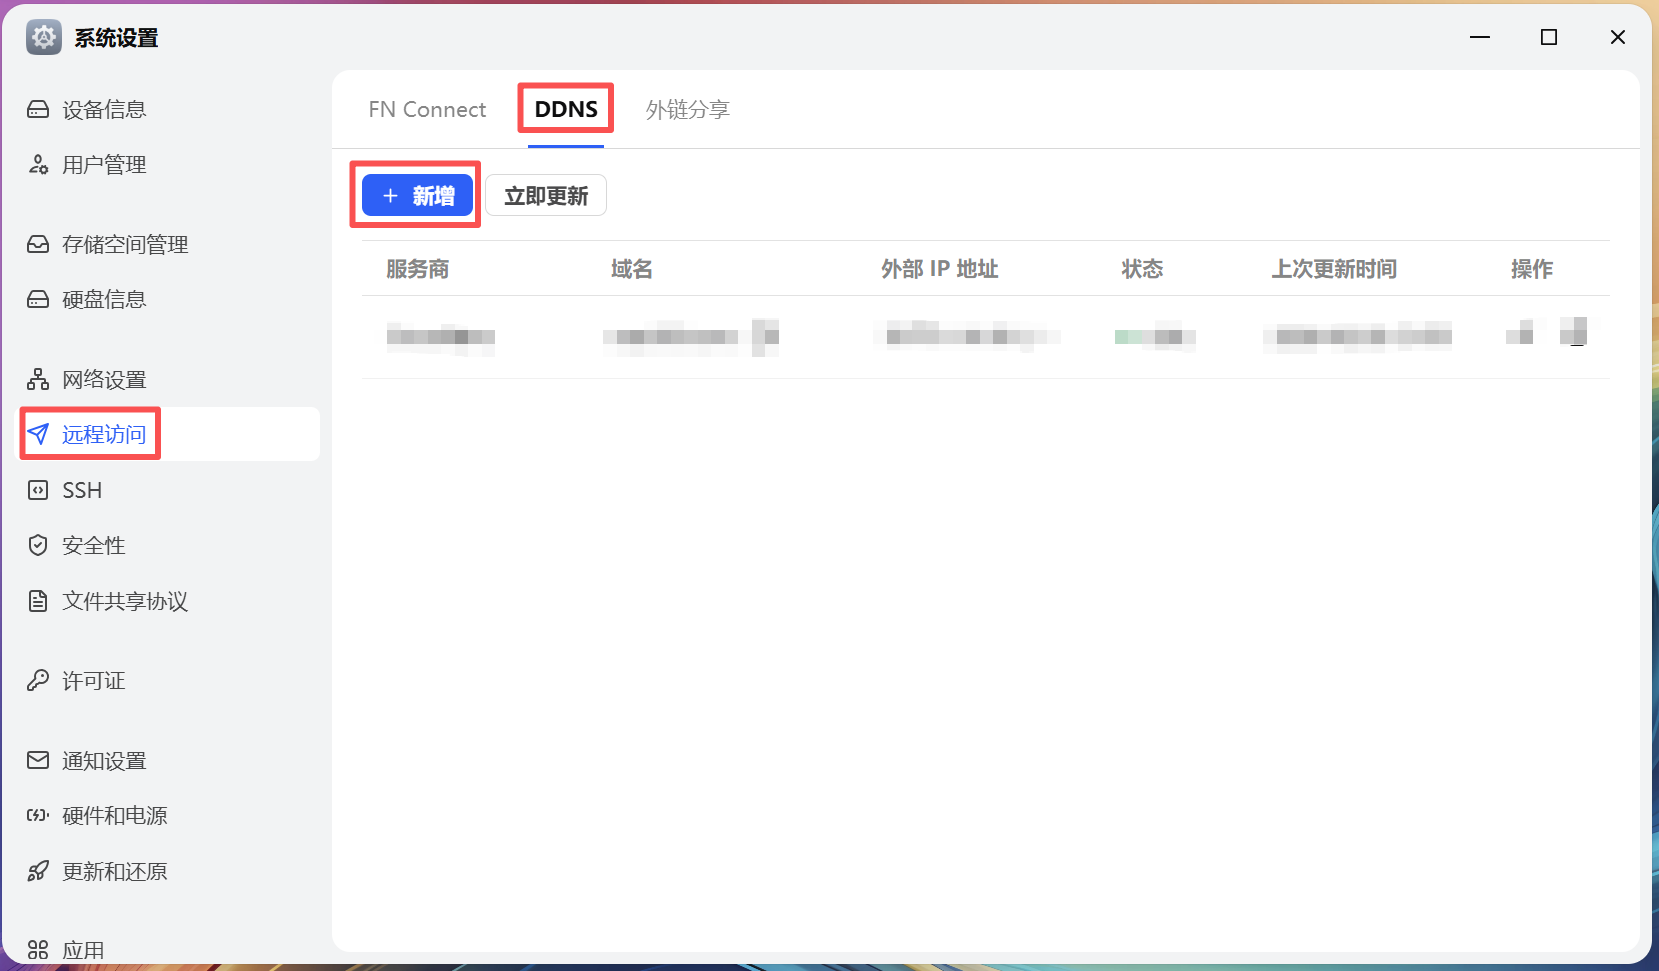Click the network settings icon

pyautogui.click(x=38, y=379)
